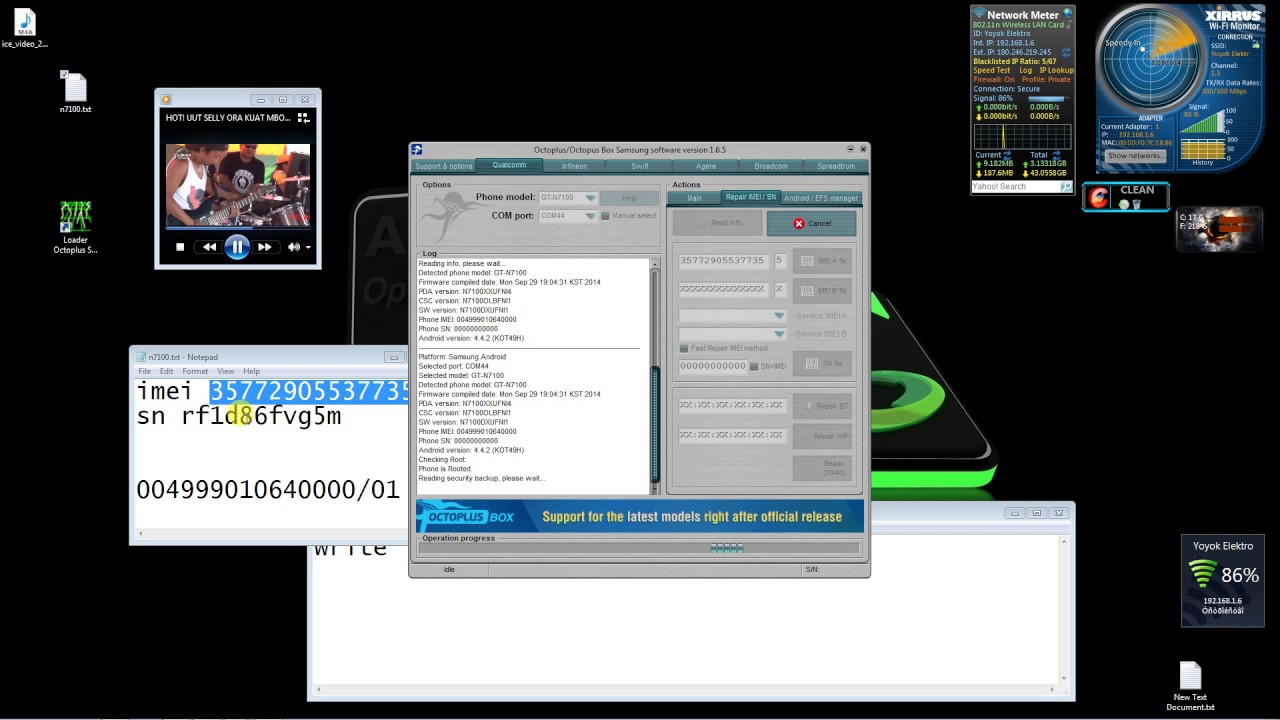Open the Android / EFS manager tab
This screenshot has height=720, width=1280.
point(820,198)
